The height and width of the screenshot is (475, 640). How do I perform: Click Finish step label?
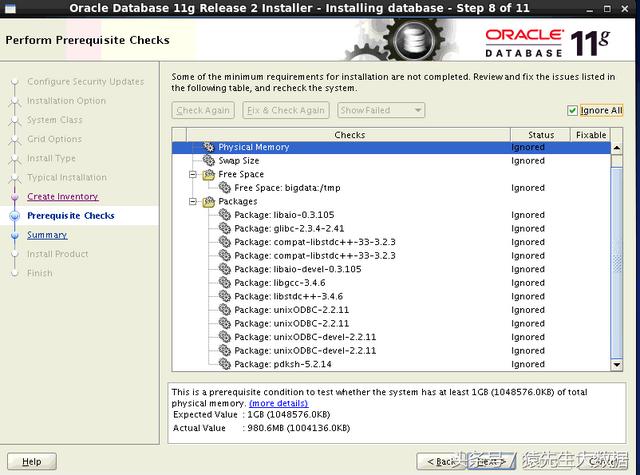(x=40, y=273)
